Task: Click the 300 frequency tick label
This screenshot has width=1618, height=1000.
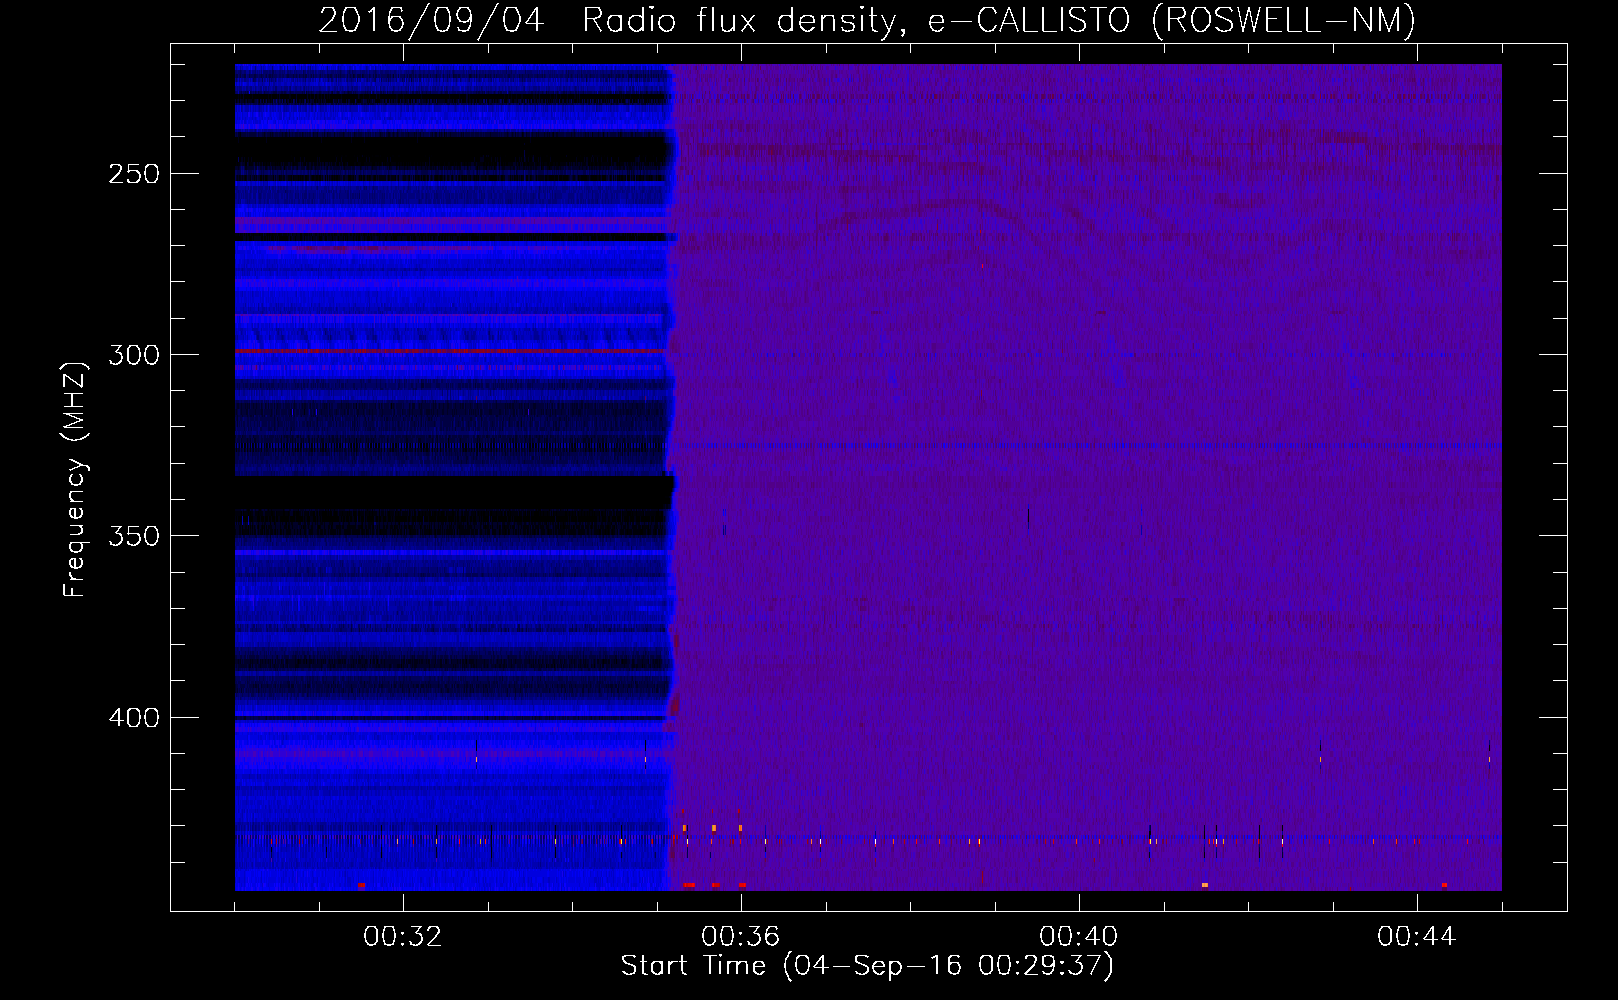Action: tap(134, 355)
